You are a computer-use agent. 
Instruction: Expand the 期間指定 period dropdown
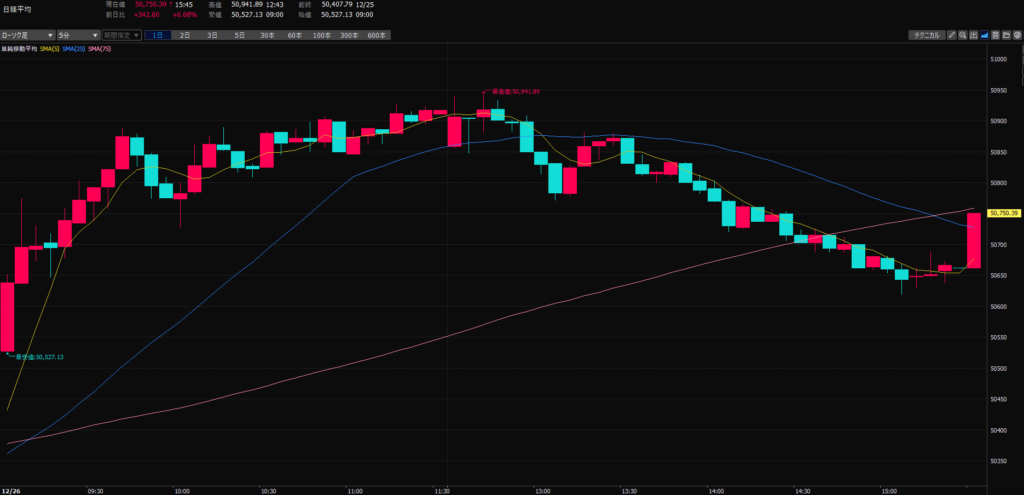121,35
